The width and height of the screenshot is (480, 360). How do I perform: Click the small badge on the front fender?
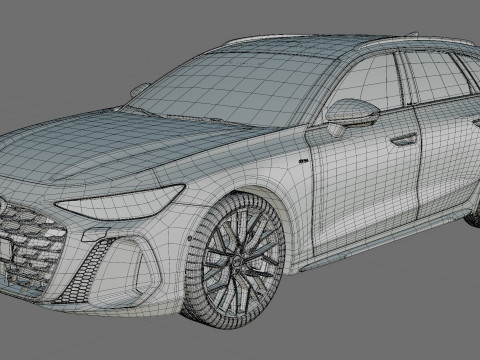(305, 161)
